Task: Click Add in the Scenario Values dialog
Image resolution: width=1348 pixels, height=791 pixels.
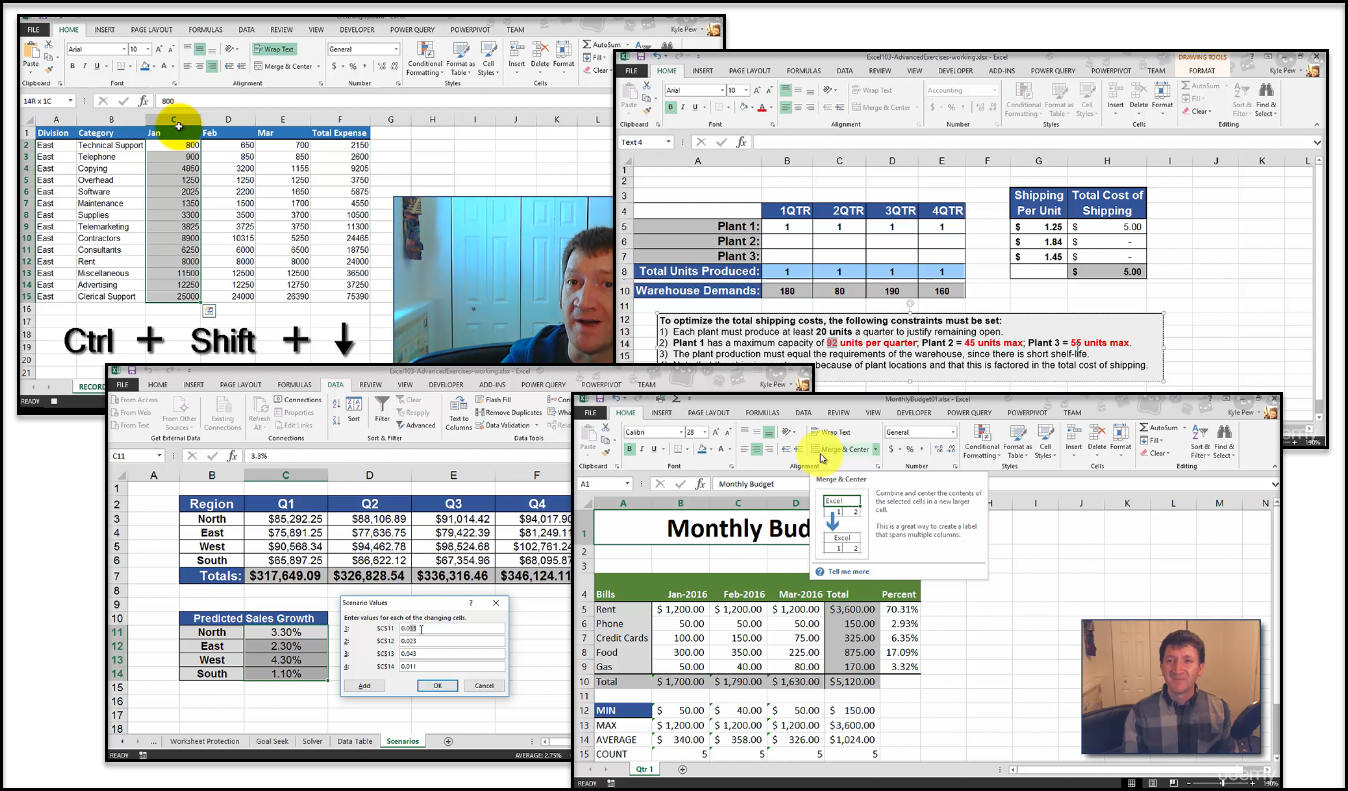Action: pos(364,685)
